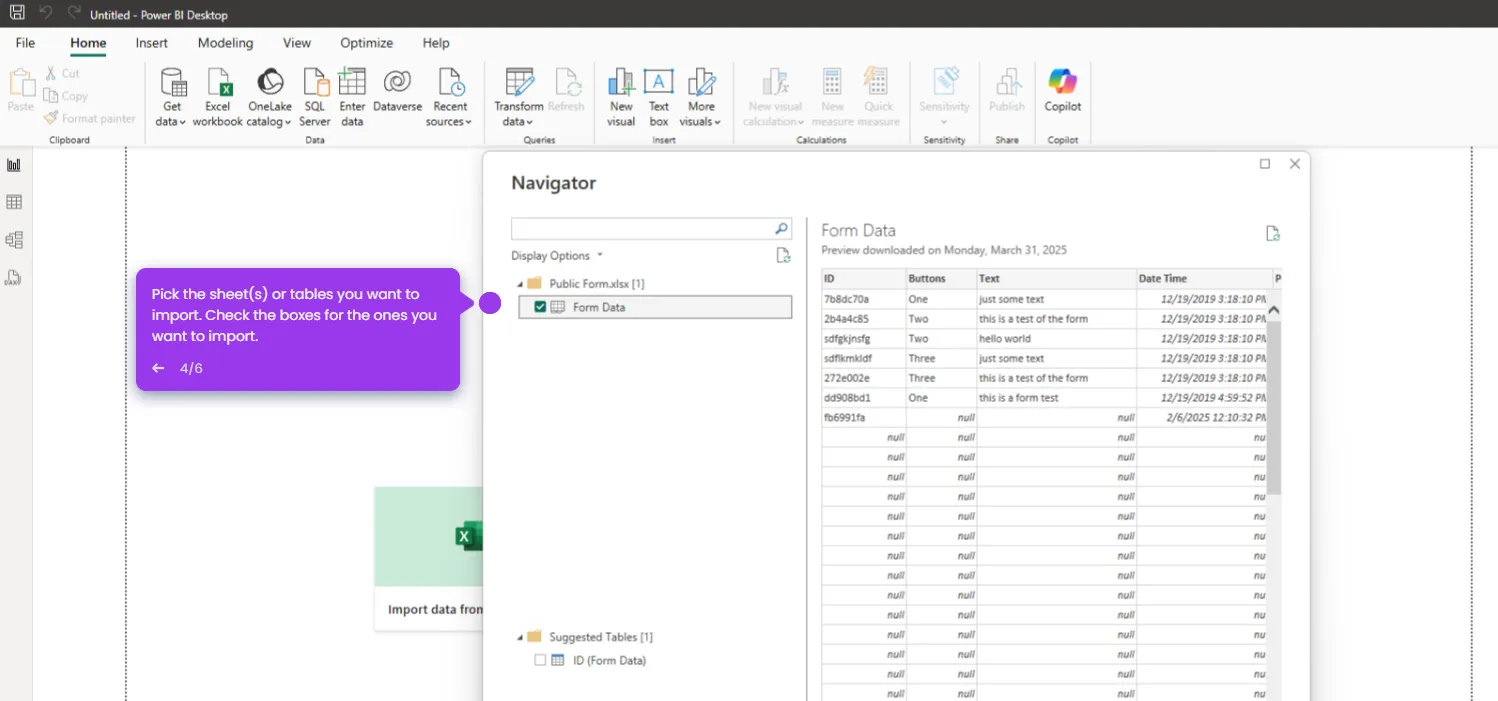The image size is (1498, 701).
Task: Click the cell with ID 7b8dc70a
Action: pyautogui.click(x=864, y=299)
